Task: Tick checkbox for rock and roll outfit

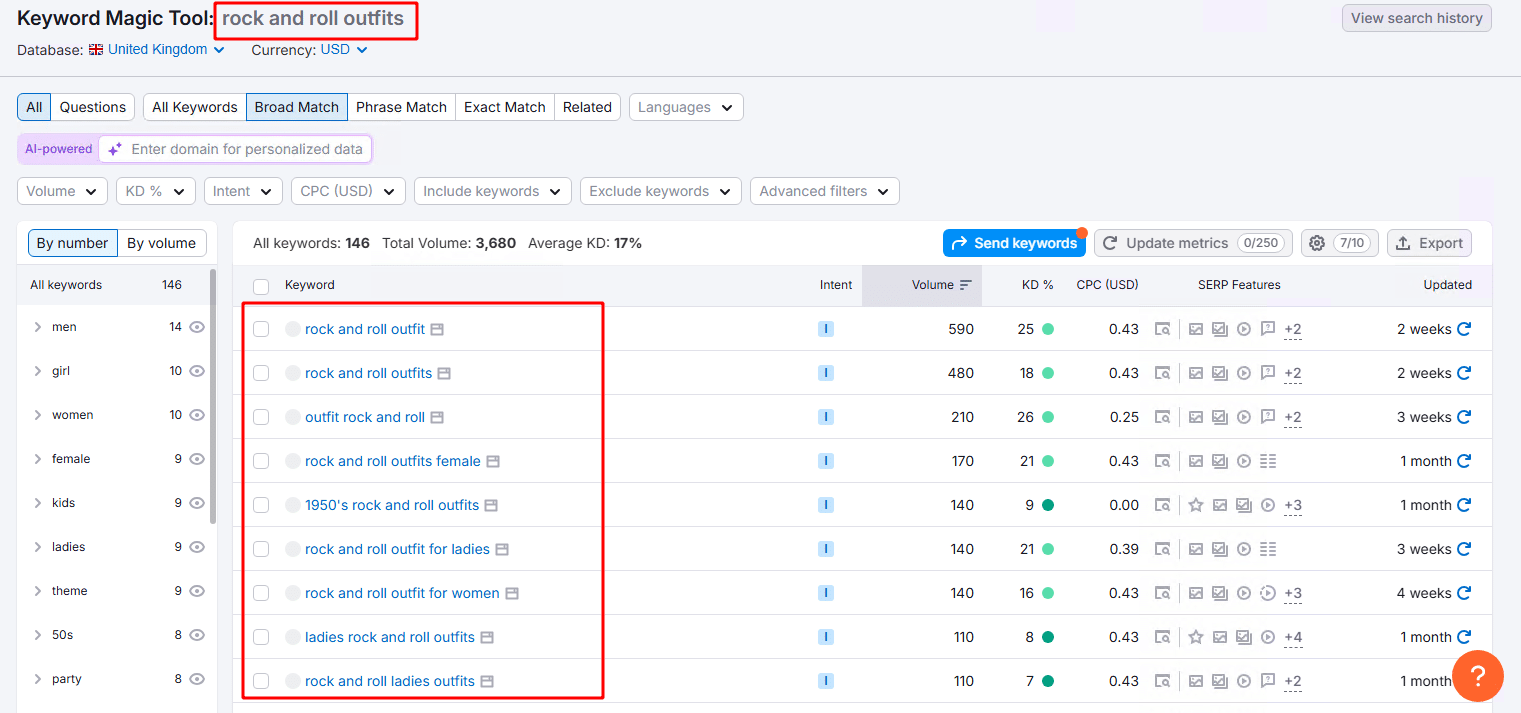Action: pyautogui.click(x=261, y=329)
